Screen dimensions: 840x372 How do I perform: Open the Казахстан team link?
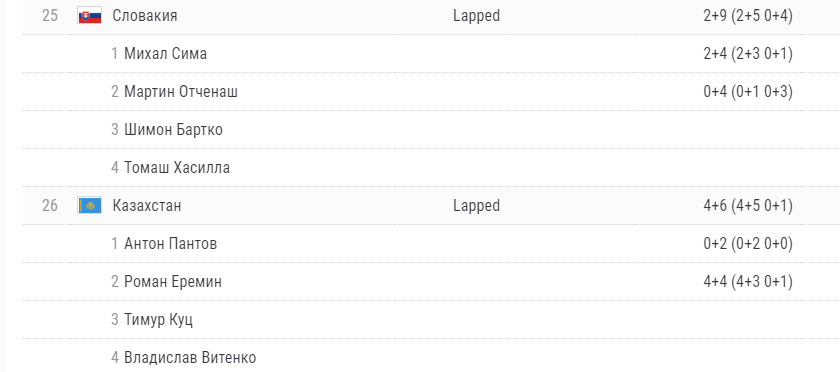pyautogui.click(x=147, y=205)
